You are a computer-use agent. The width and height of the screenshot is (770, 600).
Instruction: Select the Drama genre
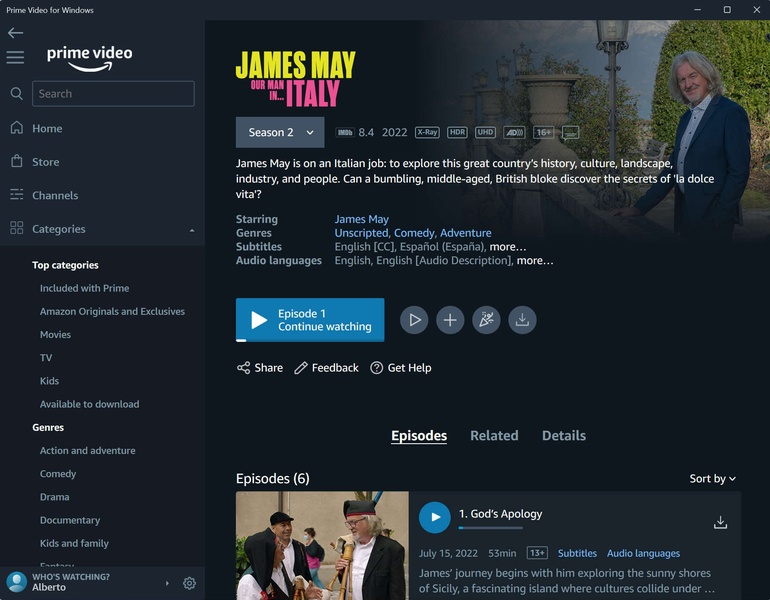[x=55, y=497]
